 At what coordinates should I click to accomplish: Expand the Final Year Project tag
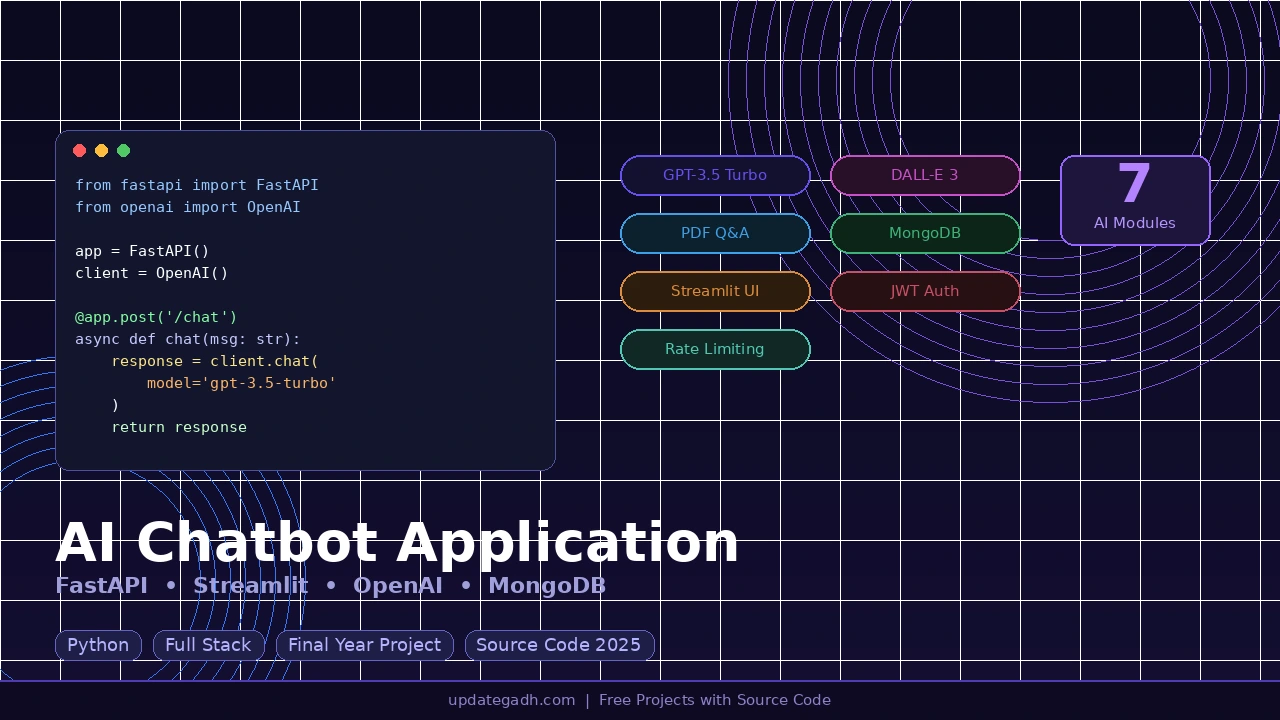point(365,645)
